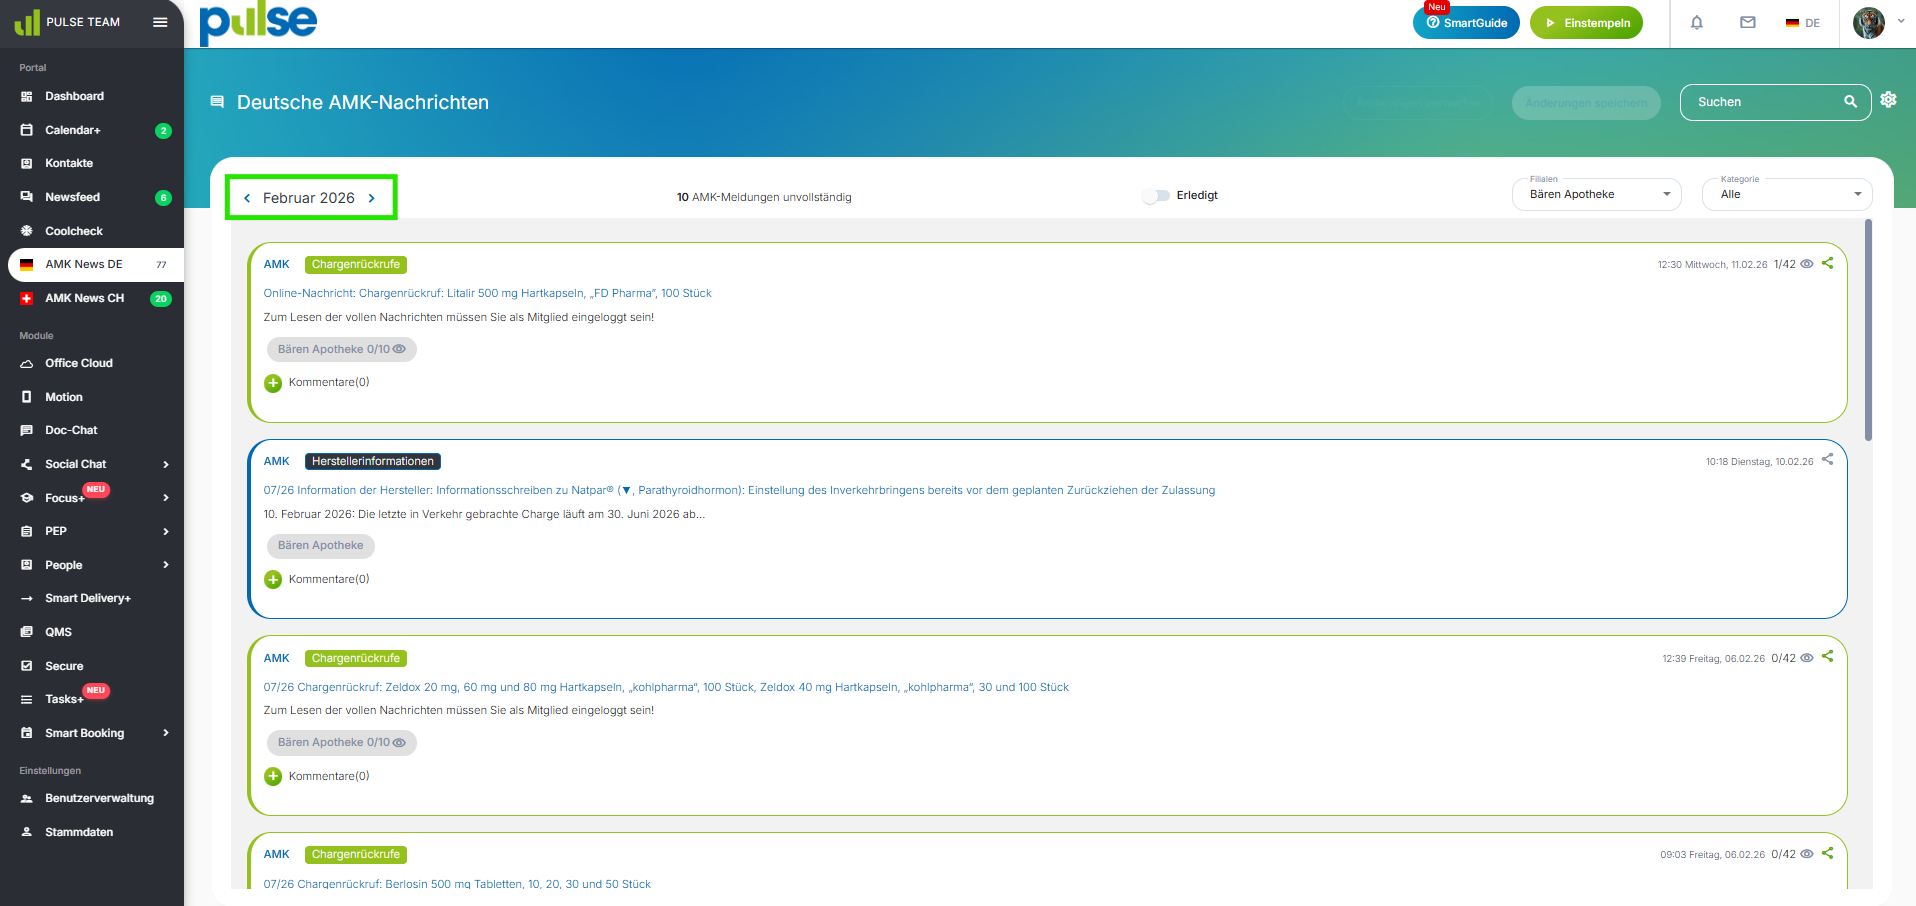This screenshot has height=906, width=1916.
Task: Open the Zeldox Chargenrückruf headline
Action: tap(666, 687)
